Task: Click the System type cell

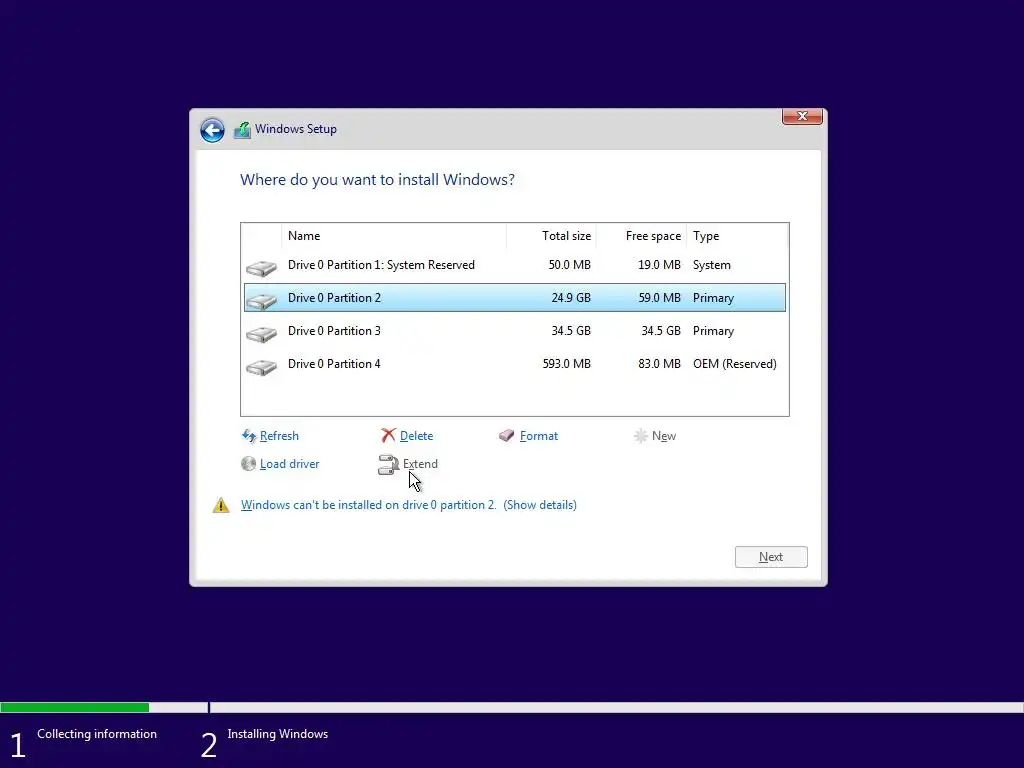Action: [x=712, y=265]
